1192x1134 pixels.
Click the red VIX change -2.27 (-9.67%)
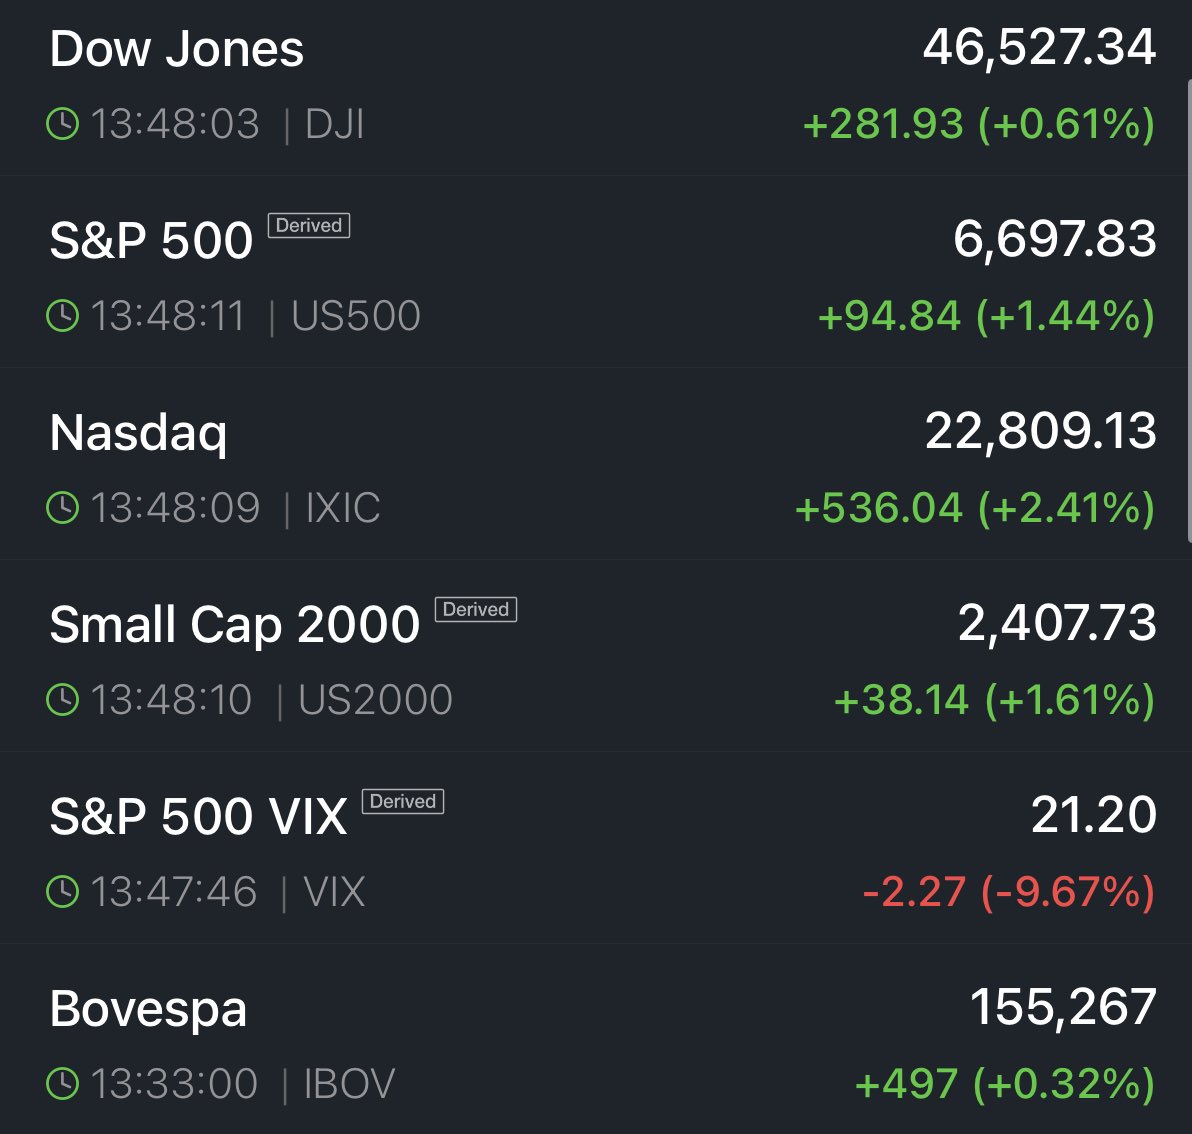(1008, 892)
